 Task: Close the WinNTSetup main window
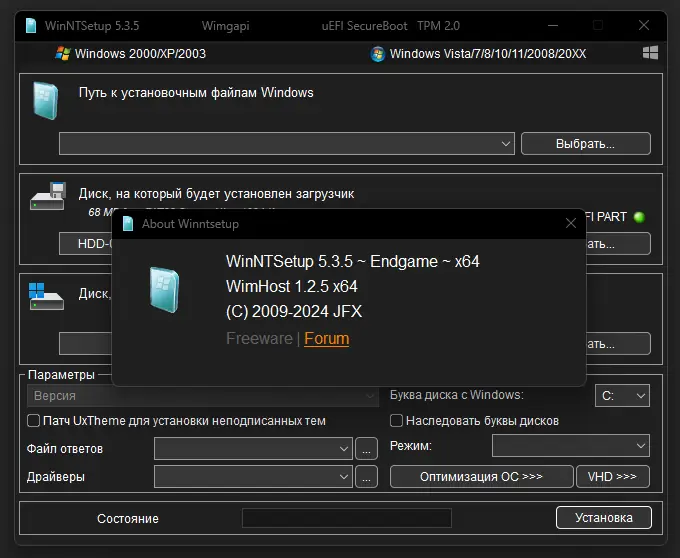point(644,26)
